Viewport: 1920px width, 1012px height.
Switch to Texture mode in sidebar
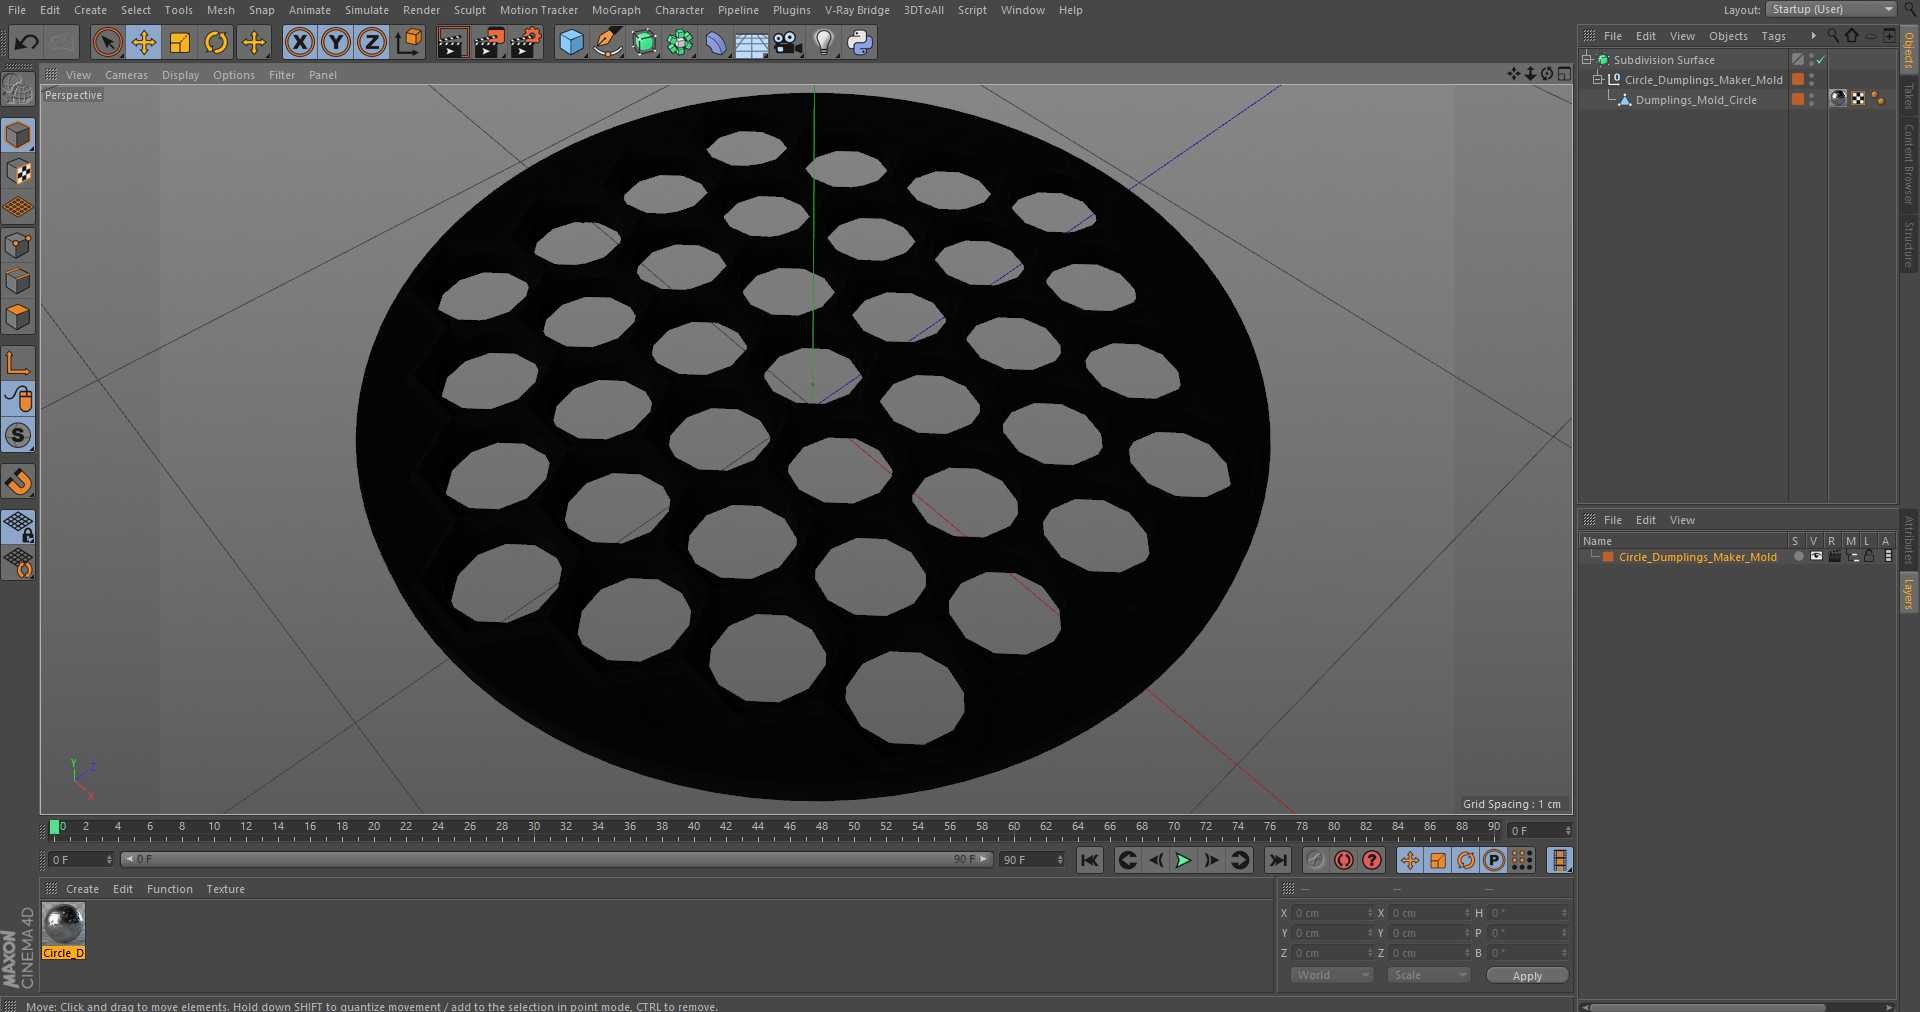click(x=18, y=172)
